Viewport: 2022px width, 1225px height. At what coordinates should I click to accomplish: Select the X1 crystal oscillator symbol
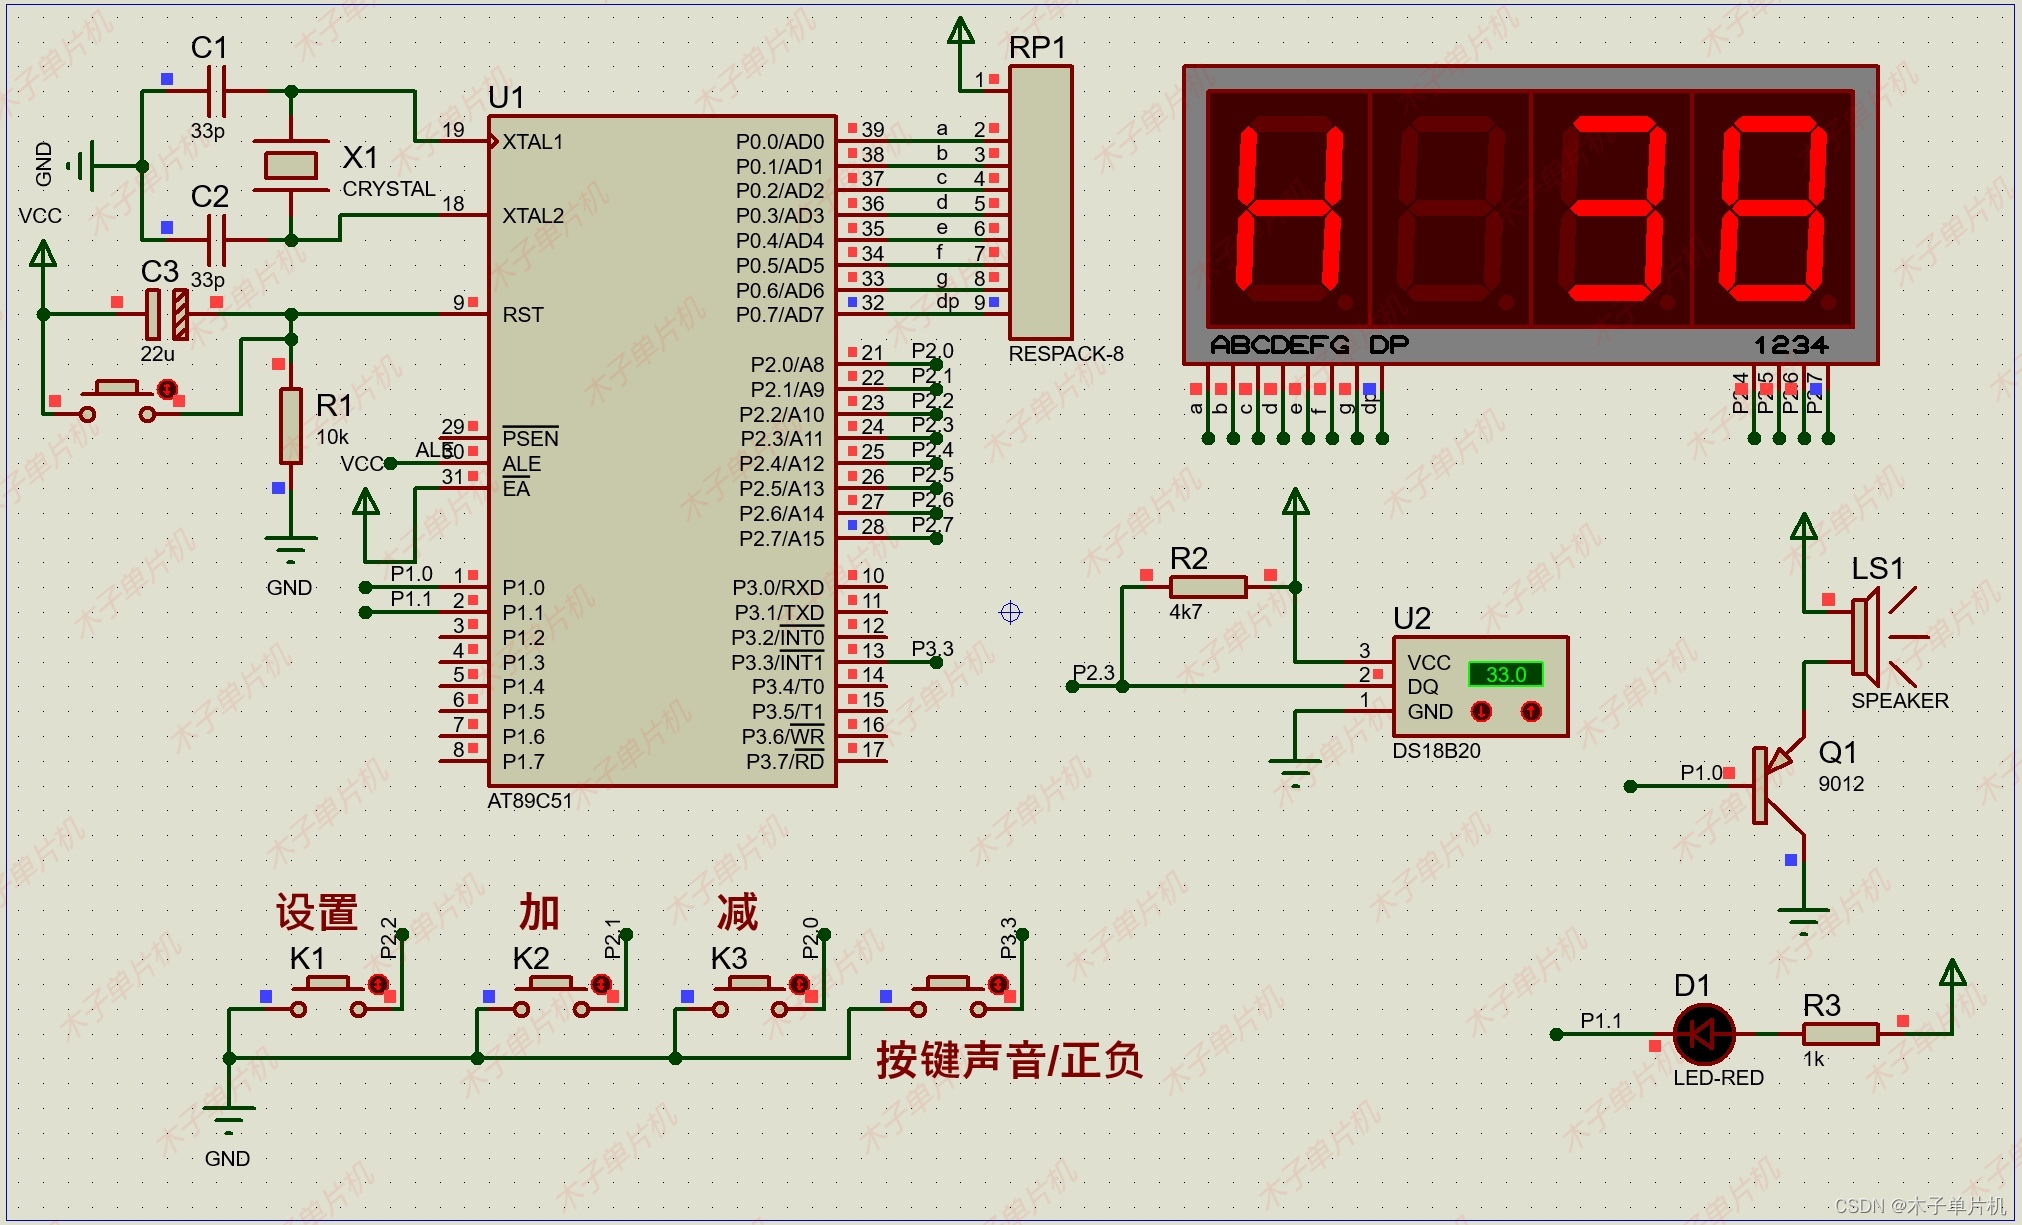[290, 165]
